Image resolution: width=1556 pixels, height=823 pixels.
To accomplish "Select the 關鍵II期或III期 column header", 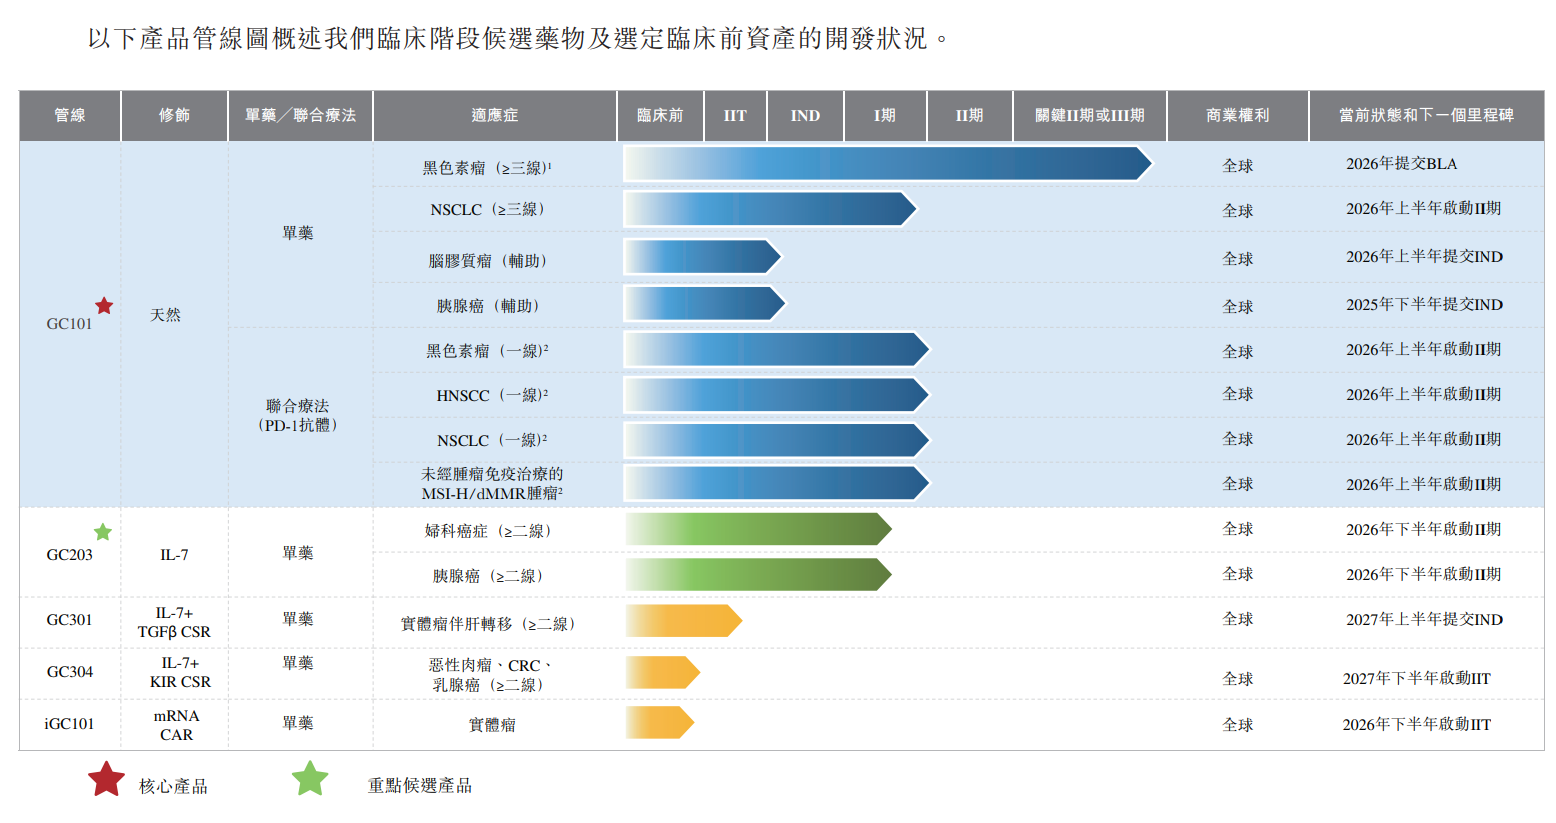I will 1089,116.
